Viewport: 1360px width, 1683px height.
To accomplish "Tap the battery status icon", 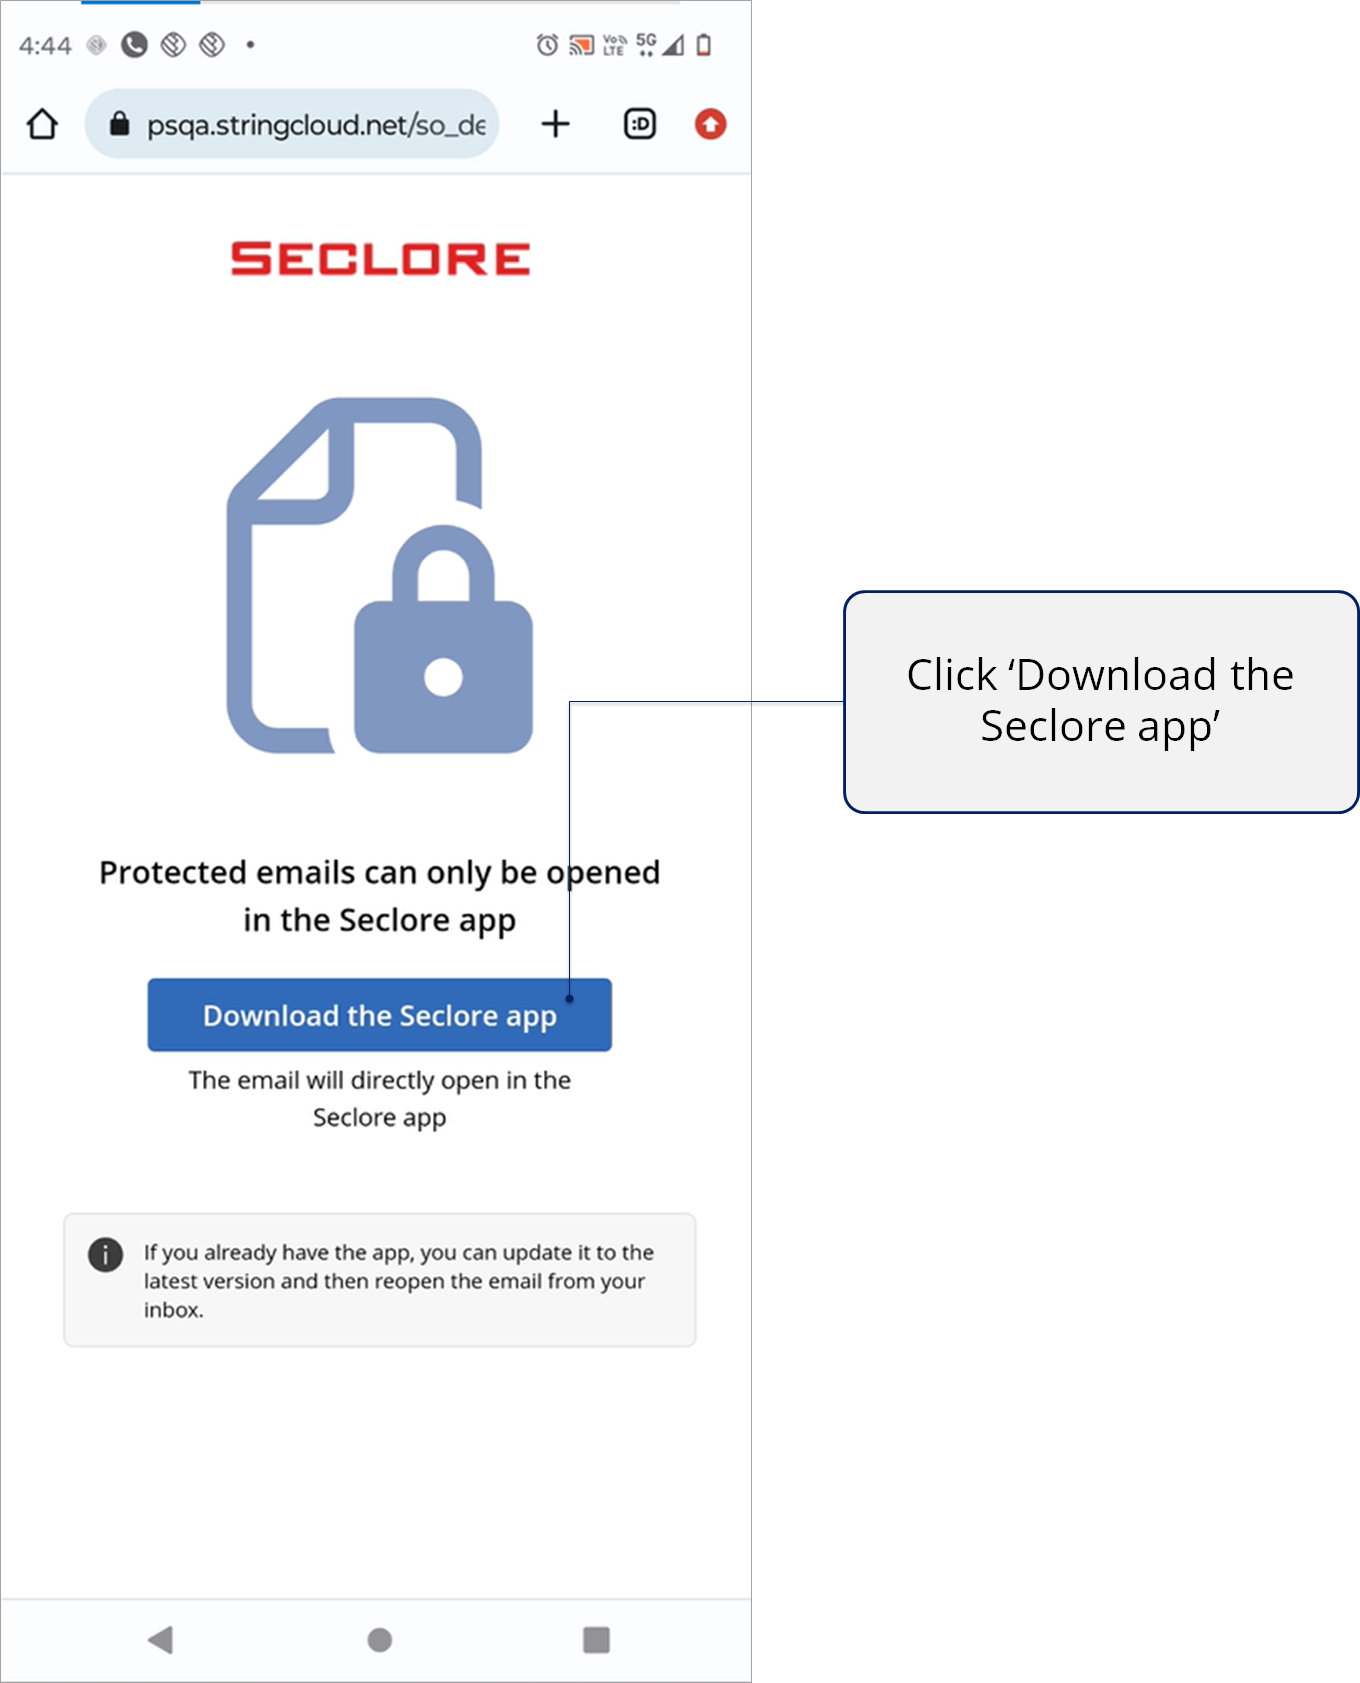I will click(704, 45).
